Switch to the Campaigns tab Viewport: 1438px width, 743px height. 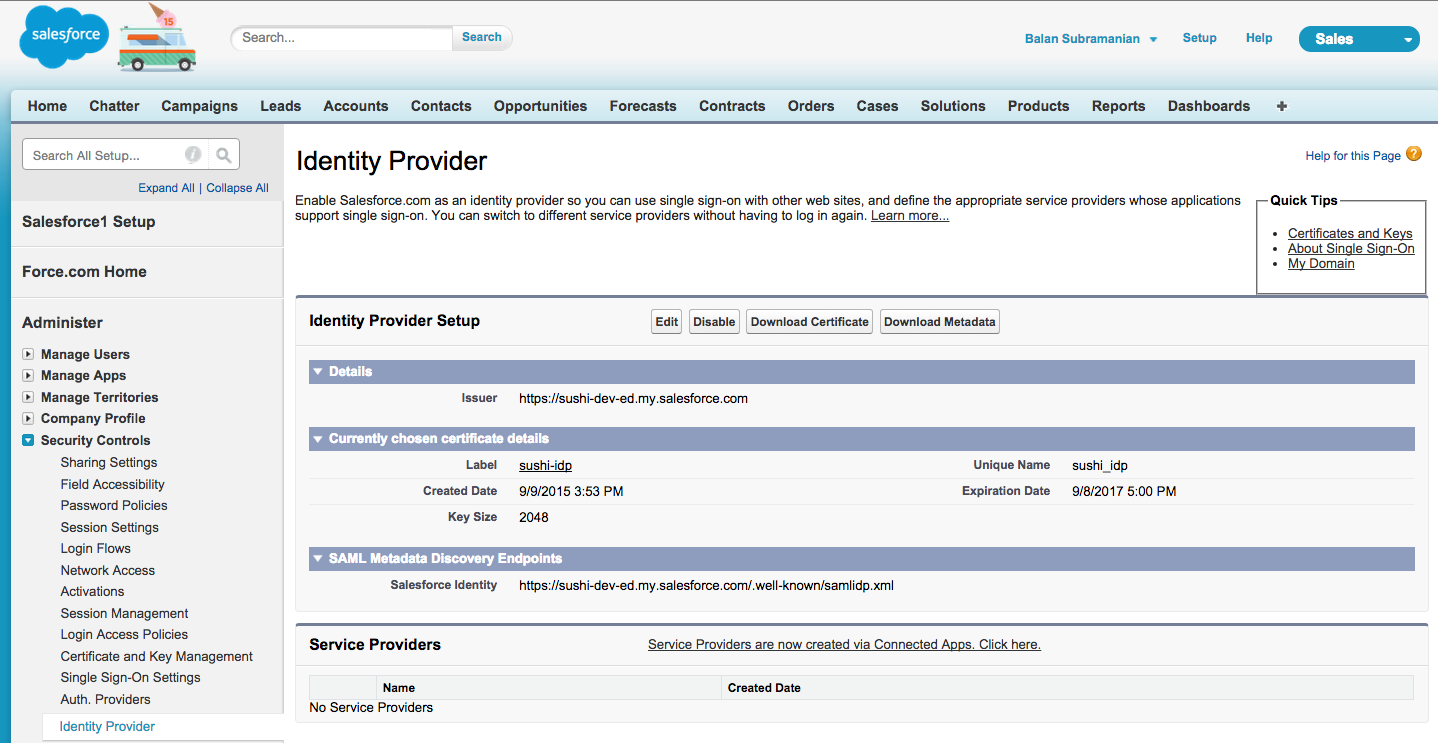point(199,106)
